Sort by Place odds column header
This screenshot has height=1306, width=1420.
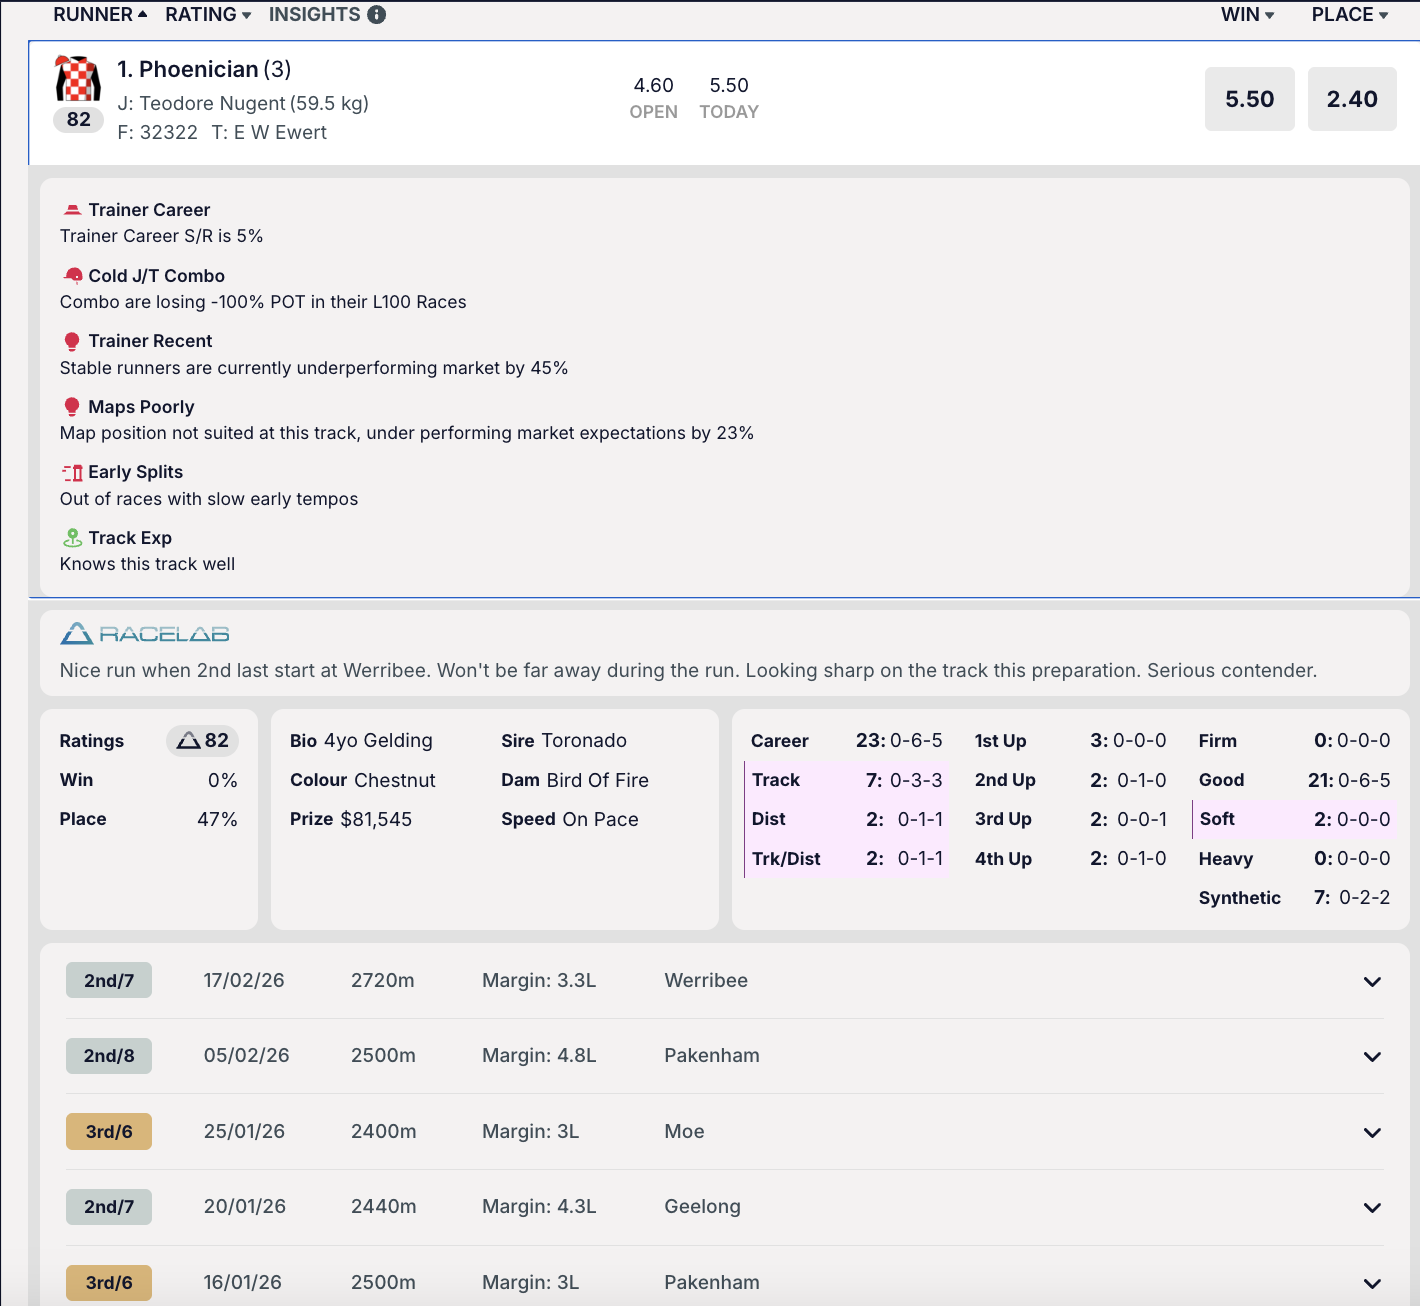[1350, 14]
